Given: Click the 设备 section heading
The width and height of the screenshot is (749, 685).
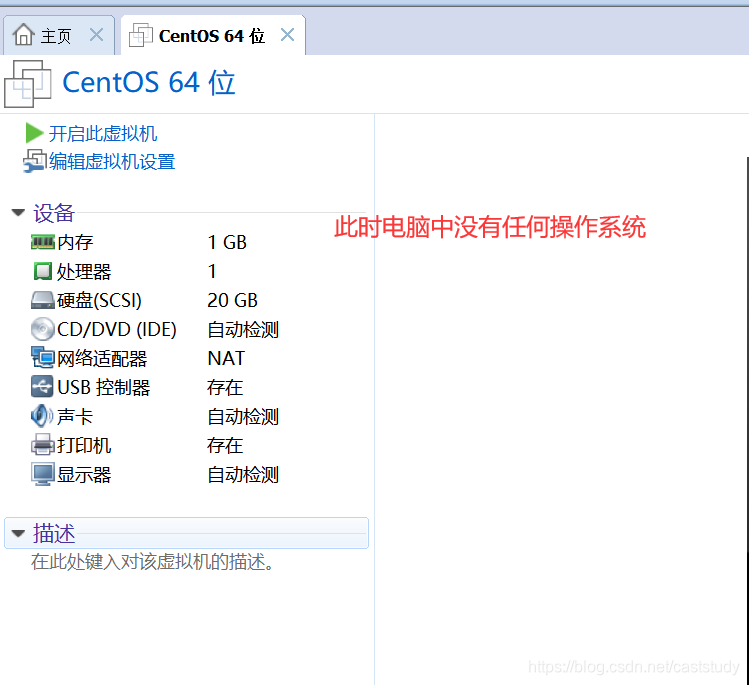Looking at the screenshot, I should click(54, 213).
